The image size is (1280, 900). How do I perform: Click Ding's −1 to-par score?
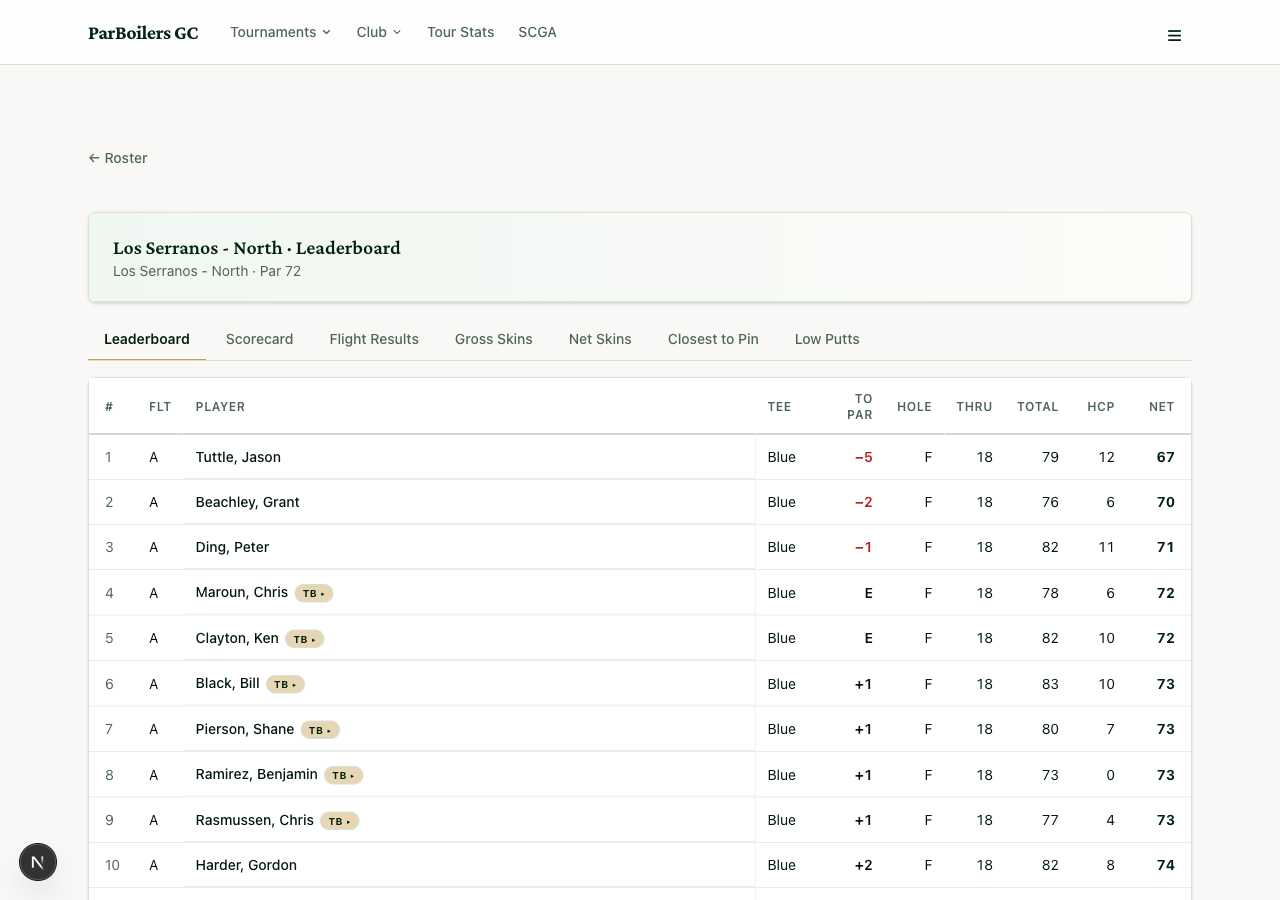tap(864, 547)
